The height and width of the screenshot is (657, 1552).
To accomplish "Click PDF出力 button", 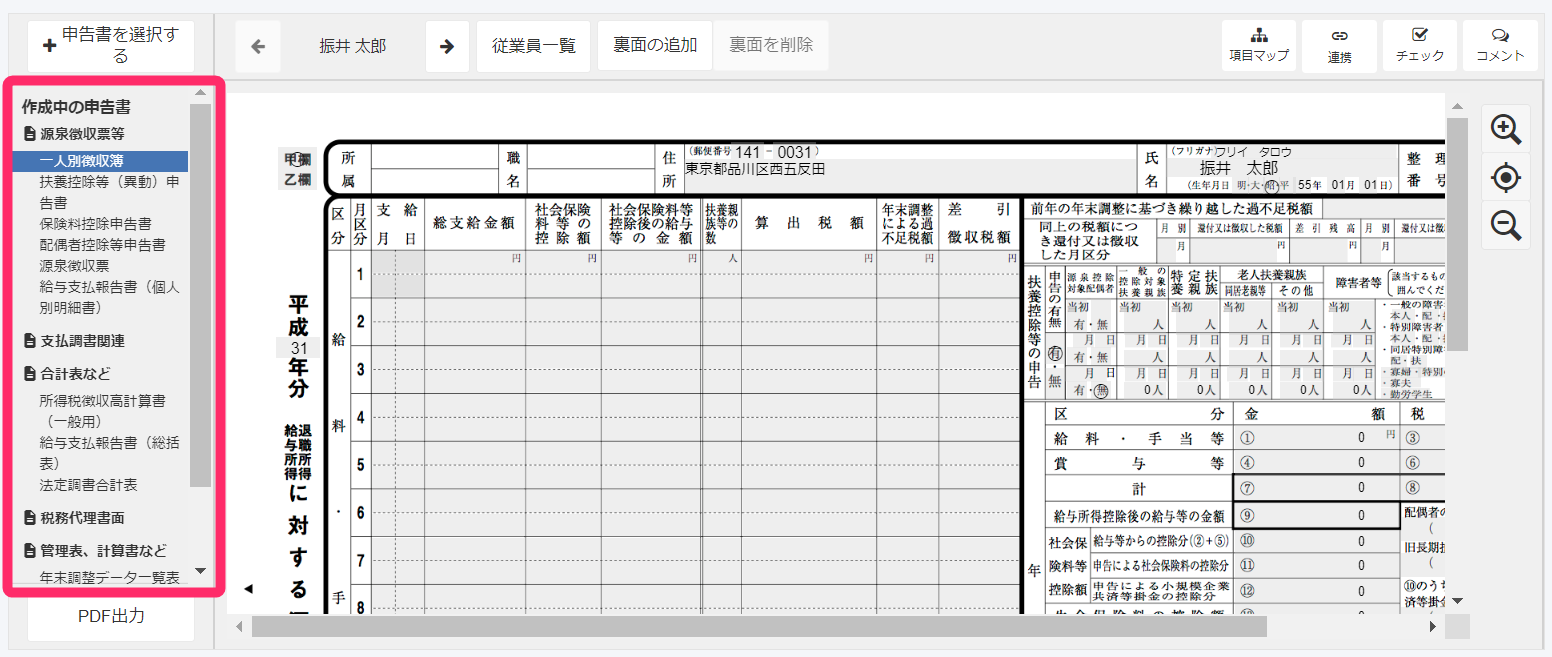I will (x=111, y=616).
